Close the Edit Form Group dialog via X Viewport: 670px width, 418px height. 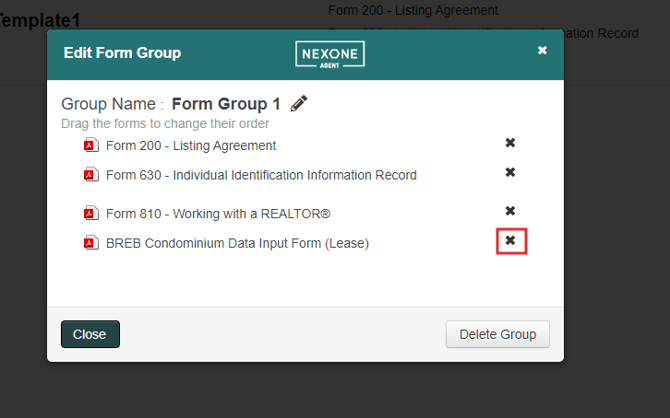tap(542, 50)
